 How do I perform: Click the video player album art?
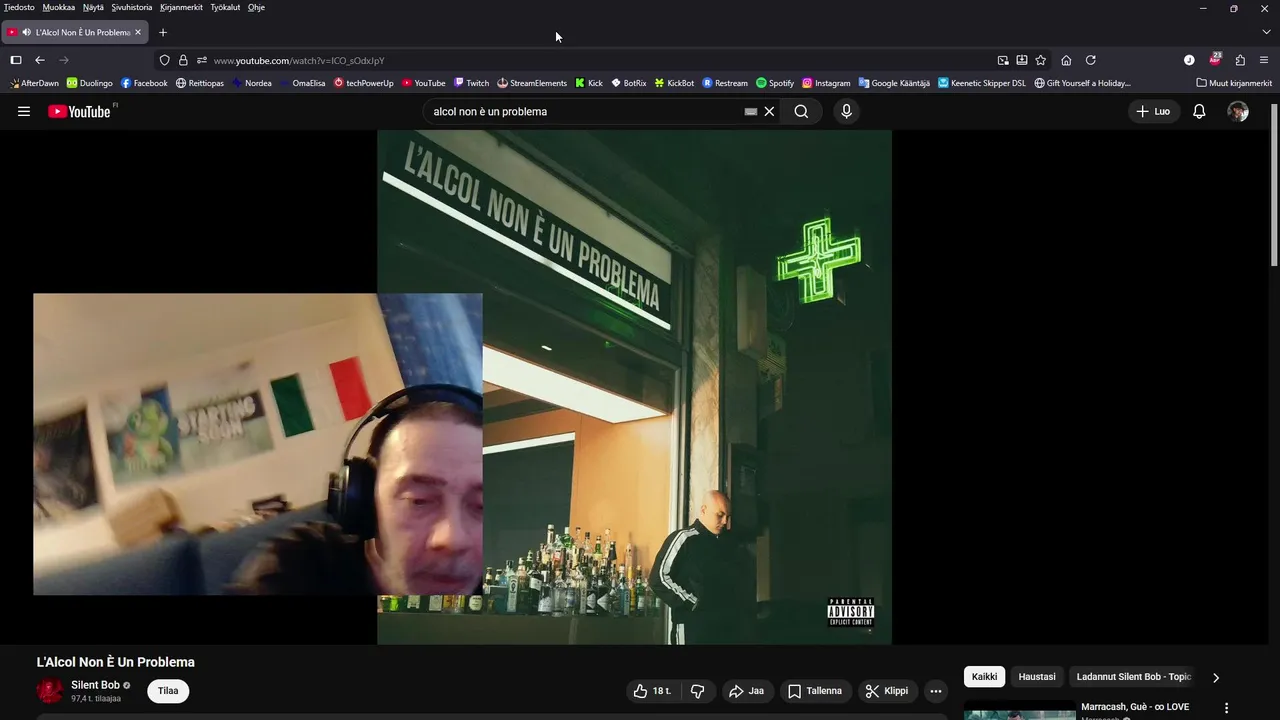pos(634,387)
